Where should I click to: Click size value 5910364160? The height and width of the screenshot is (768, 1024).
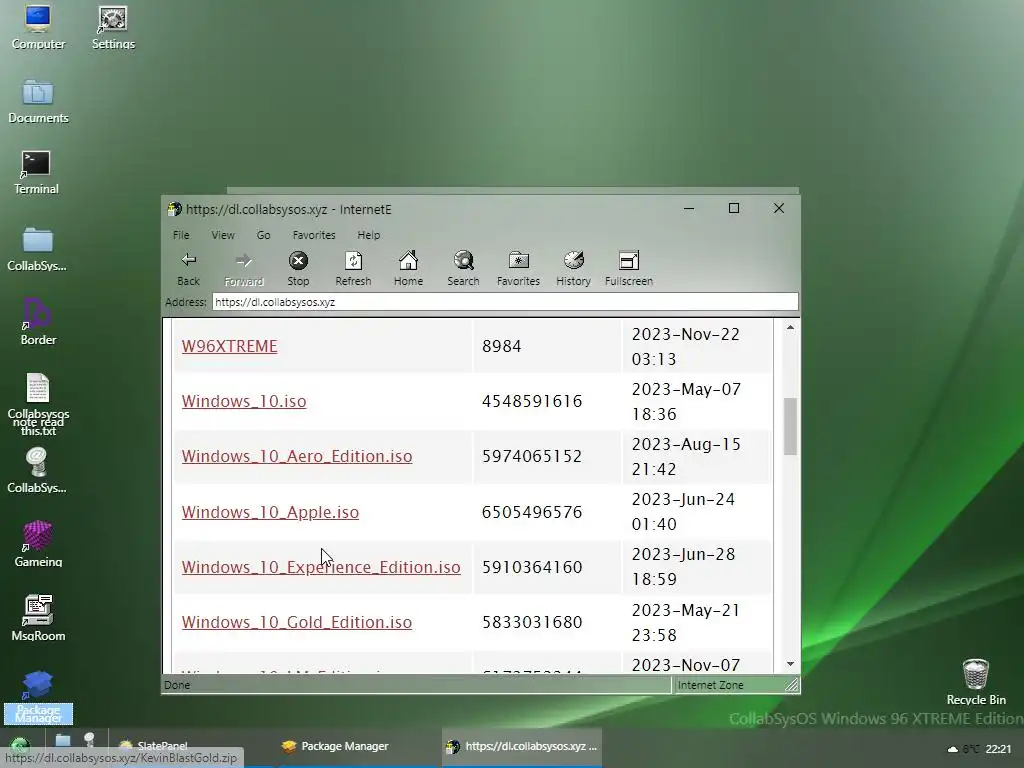point(532,567)
